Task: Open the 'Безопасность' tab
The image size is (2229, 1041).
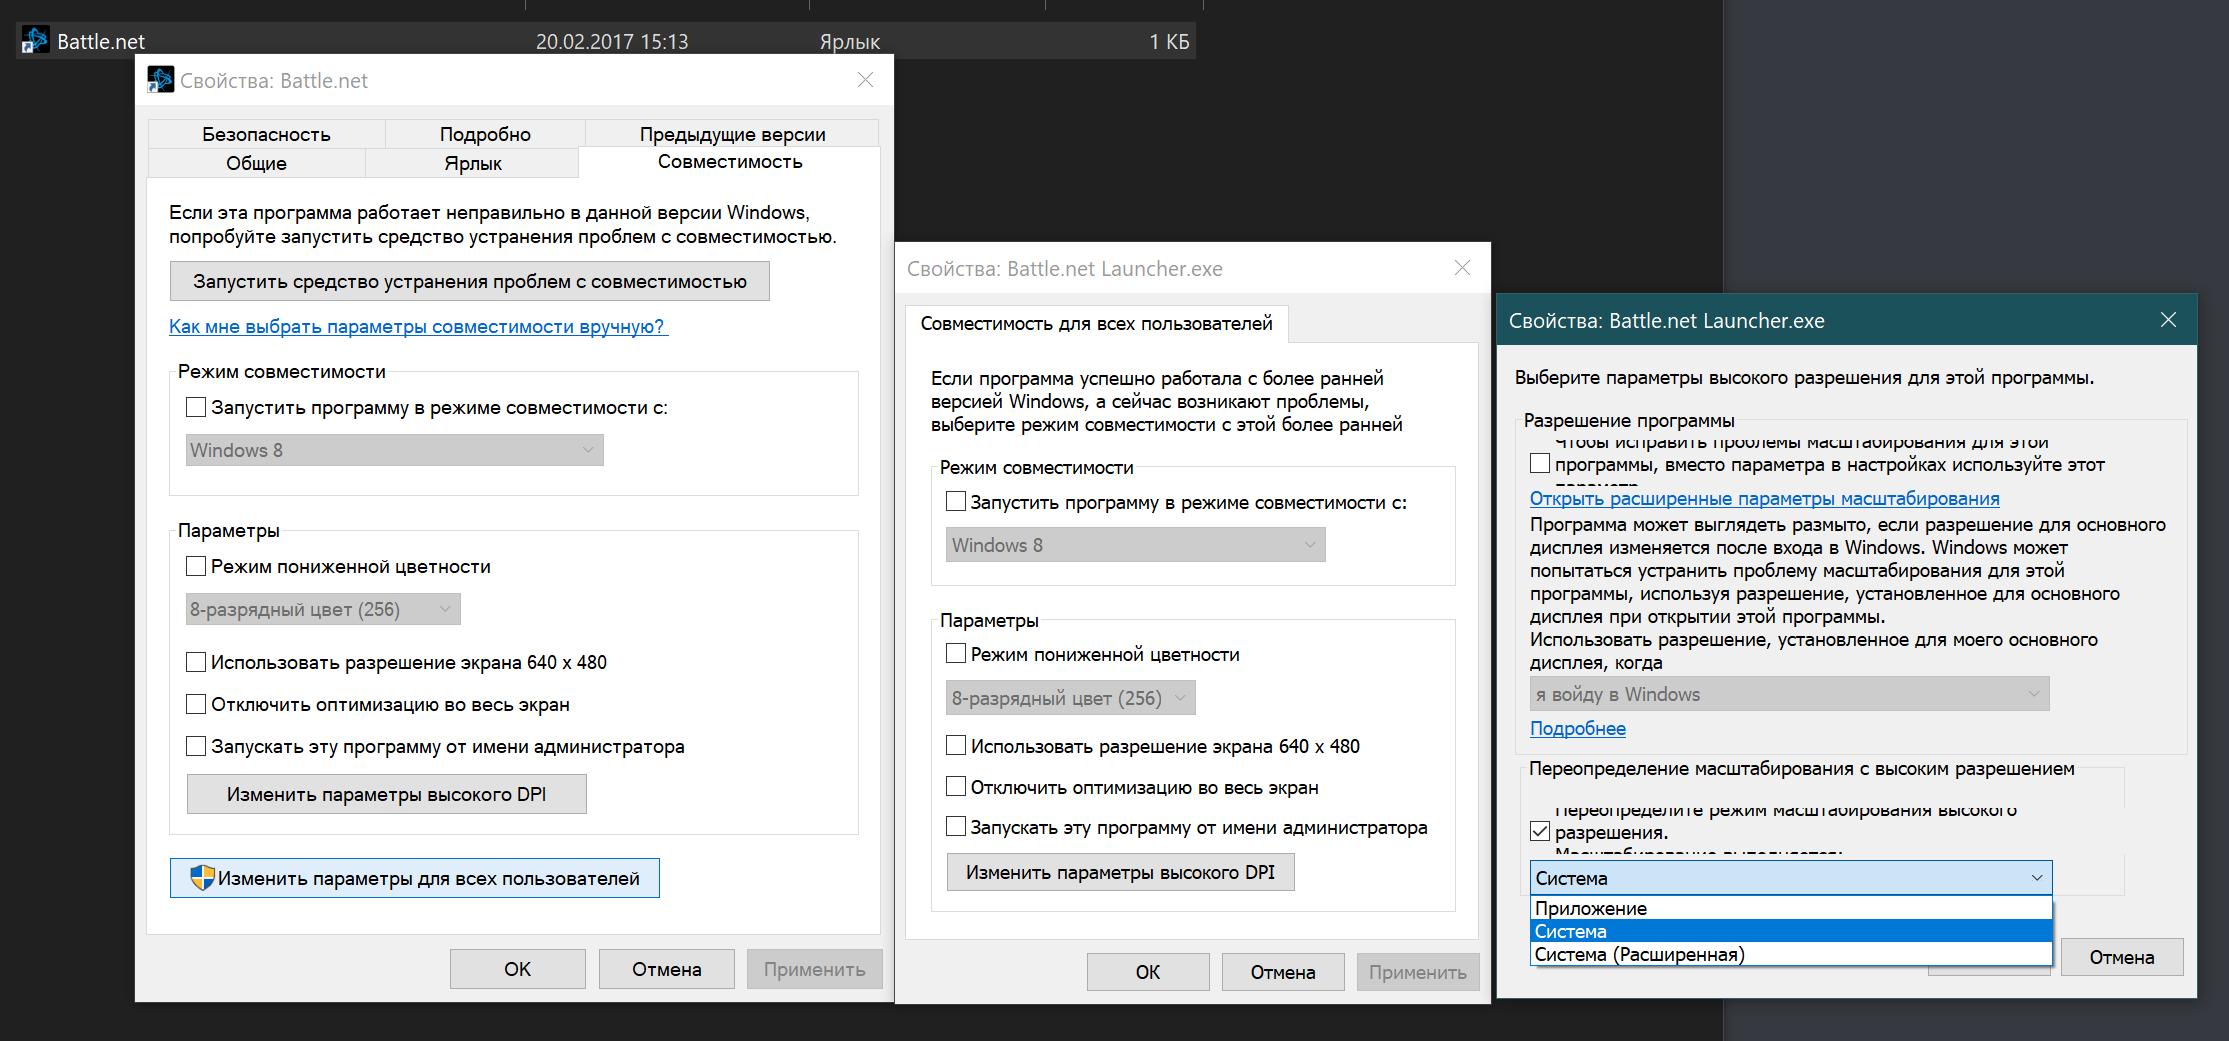Action: (266, 134)
